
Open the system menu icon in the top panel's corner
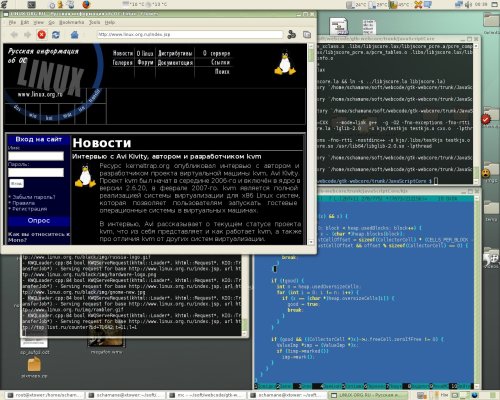tap(4, 5)
